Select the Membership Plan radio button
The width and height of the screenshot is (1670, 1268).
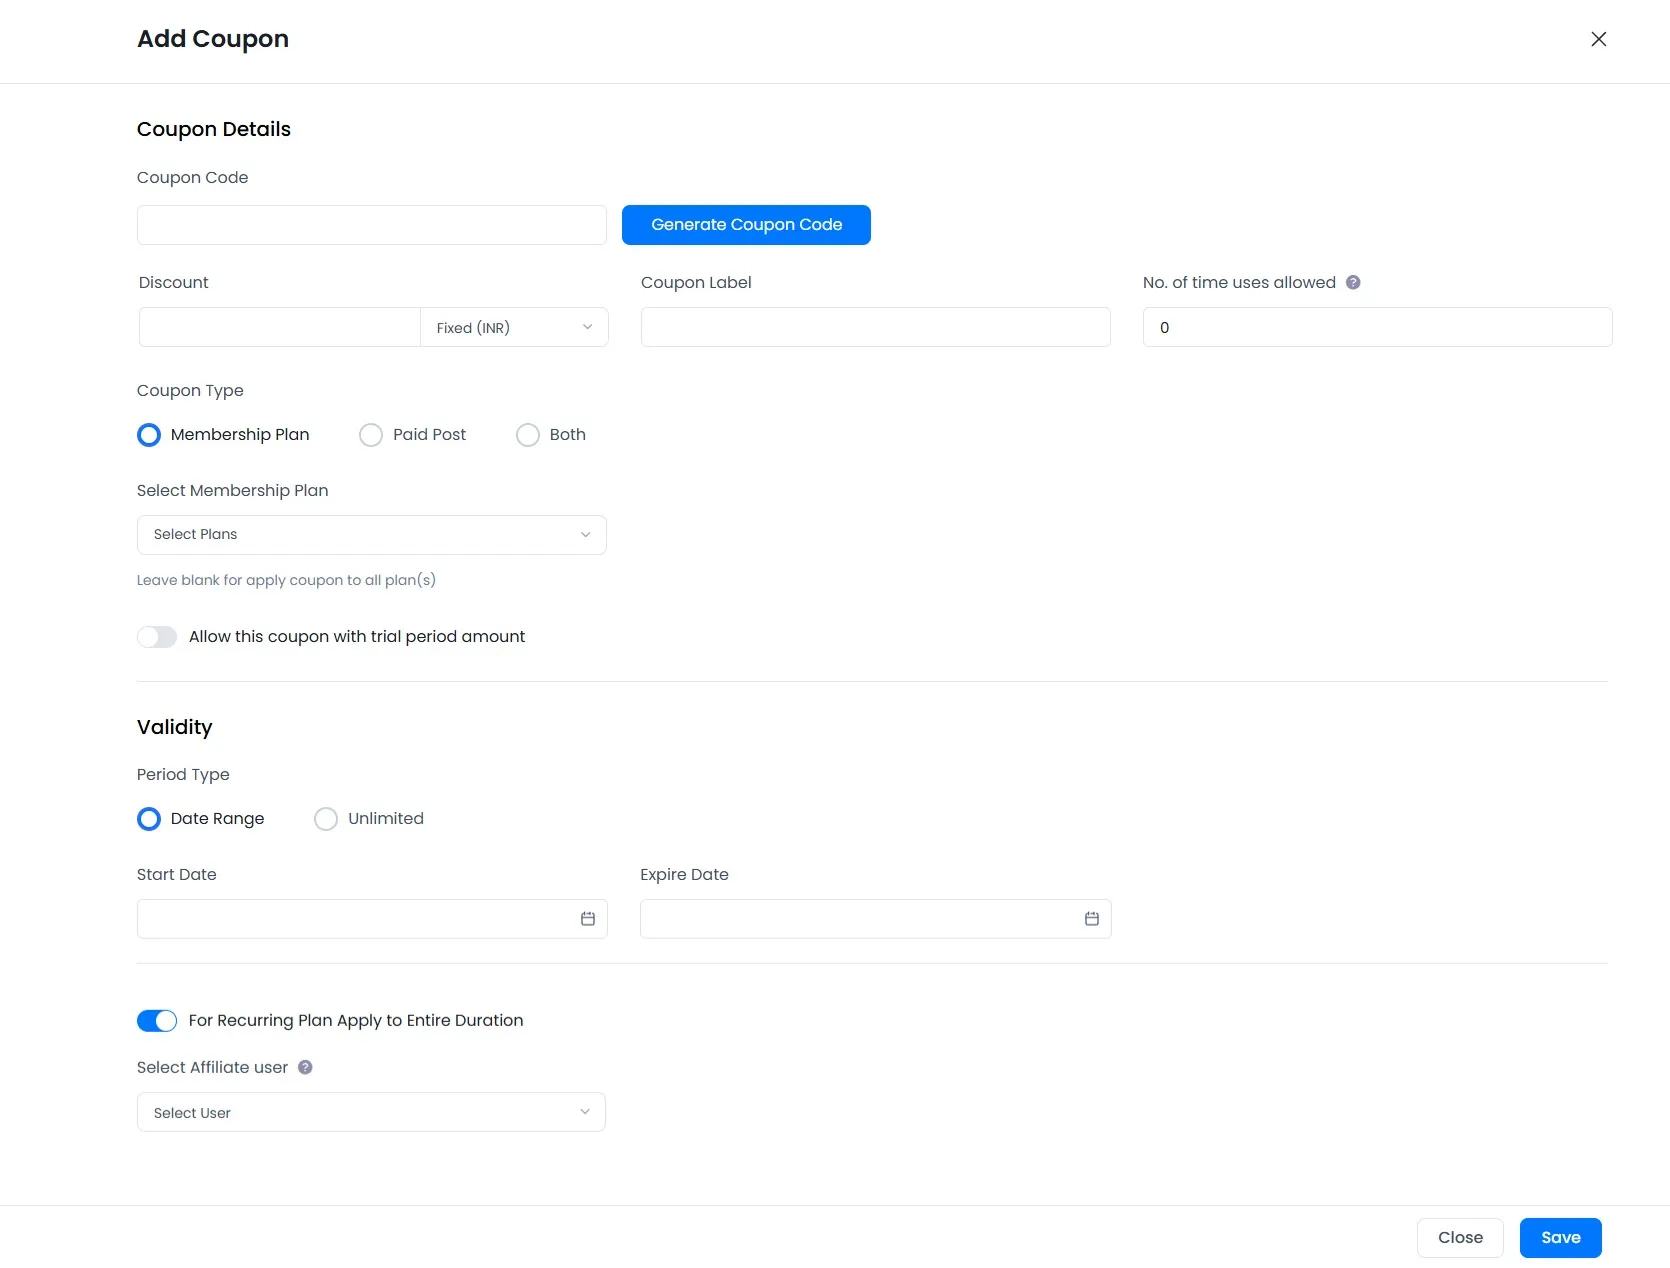[x=149, y=435]
